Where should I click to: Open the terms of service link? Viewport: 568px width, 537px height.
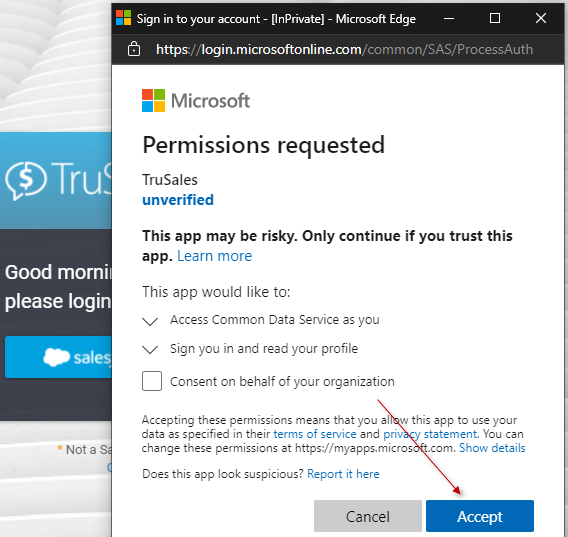click(315, 434)
